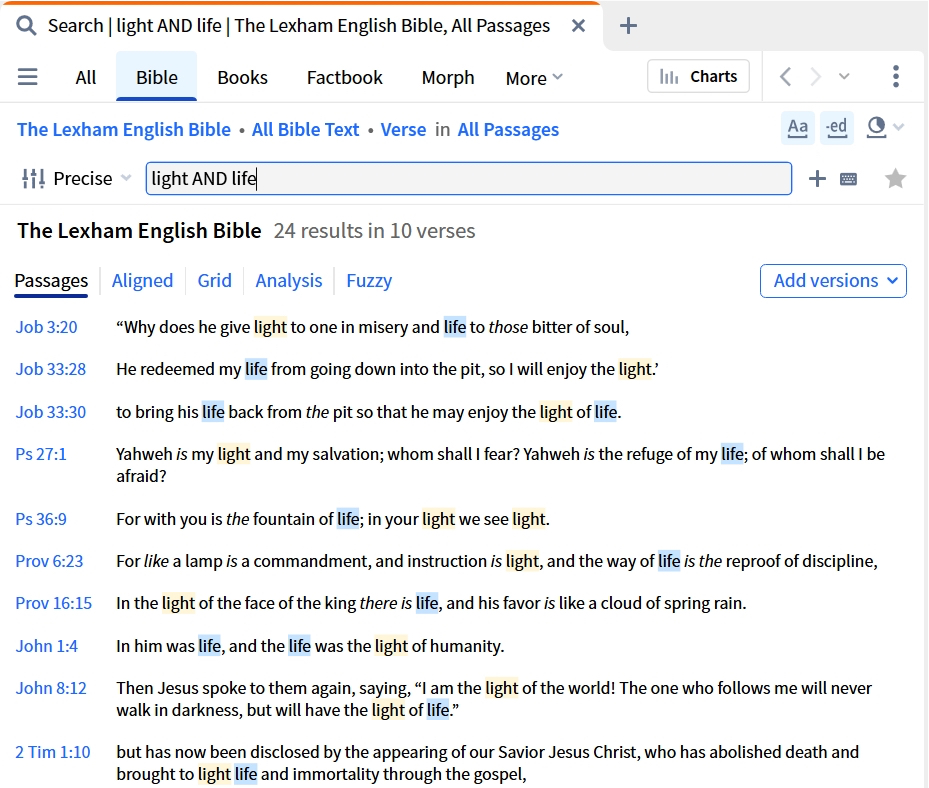Viewport: 929px width, 788px height.
Task: Open Ps 36:9 reference
Action: coord(41,519)
